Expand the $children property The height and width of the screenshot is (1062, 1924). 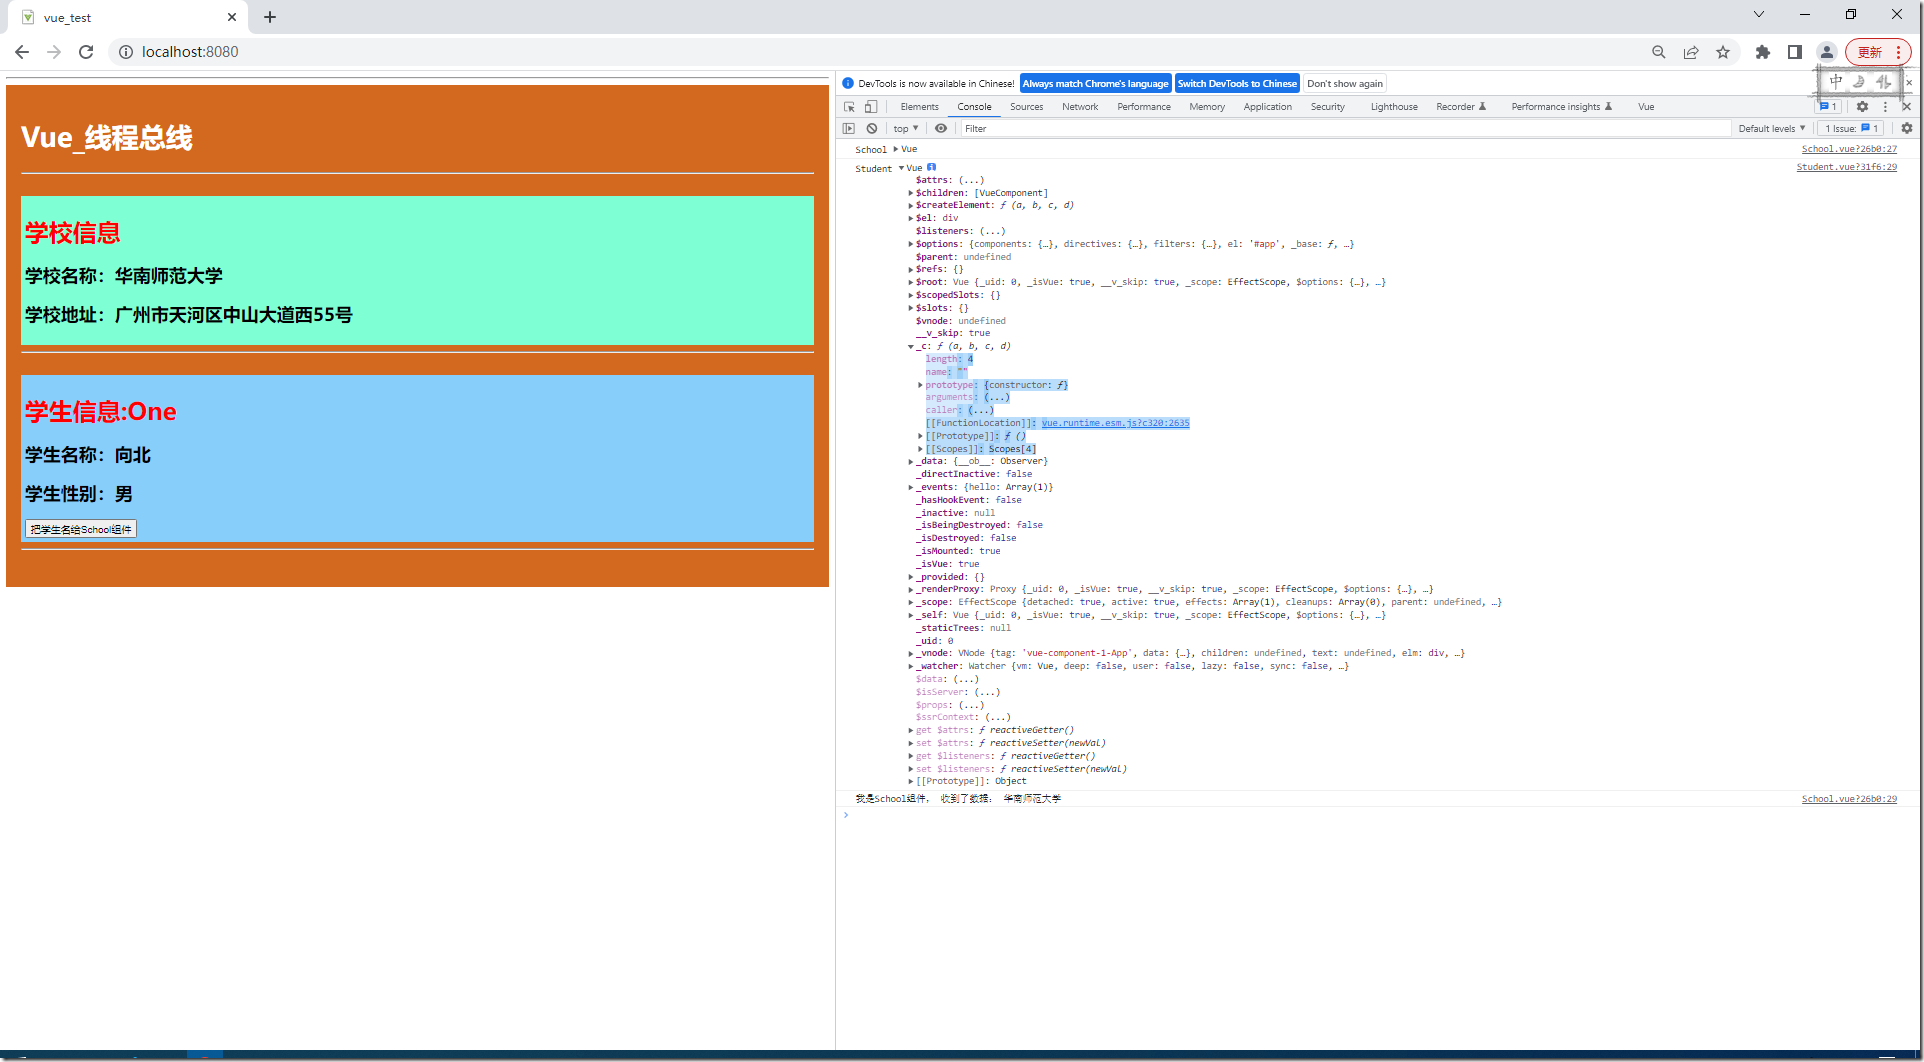(x=911, y=193)
